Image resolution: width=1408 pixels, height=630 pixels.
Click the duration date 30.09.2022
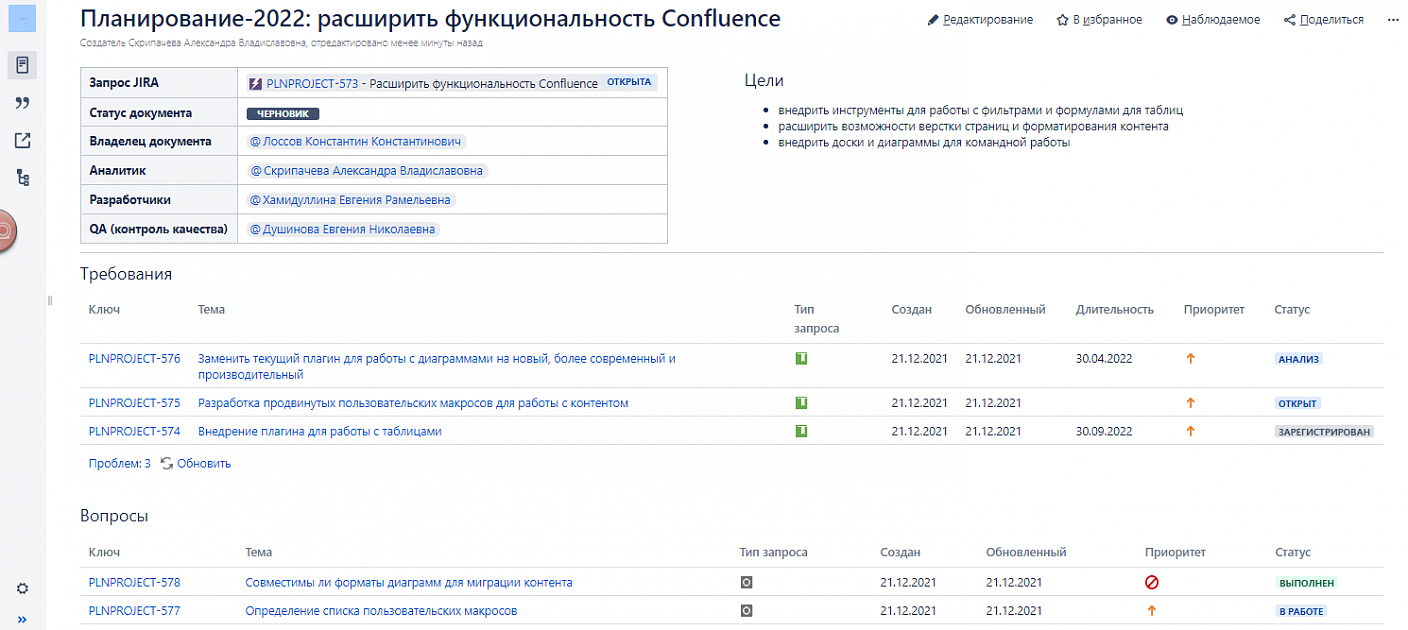[x=1104, y=431]
